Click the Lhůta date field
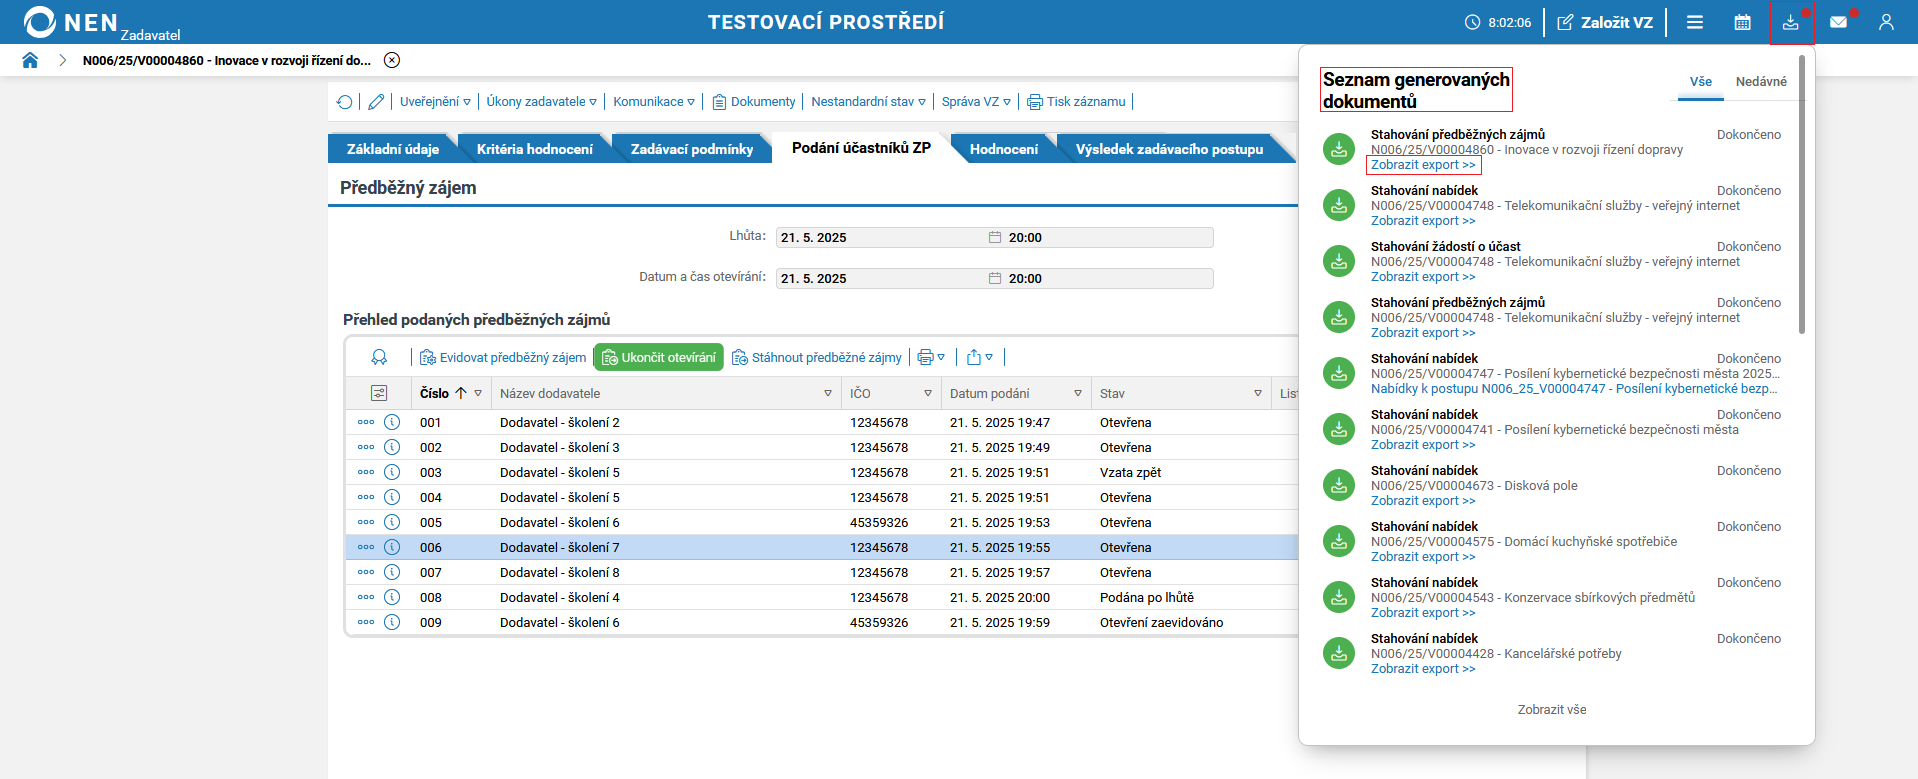Screen dimensions: 1918x779 coord(880,238)
